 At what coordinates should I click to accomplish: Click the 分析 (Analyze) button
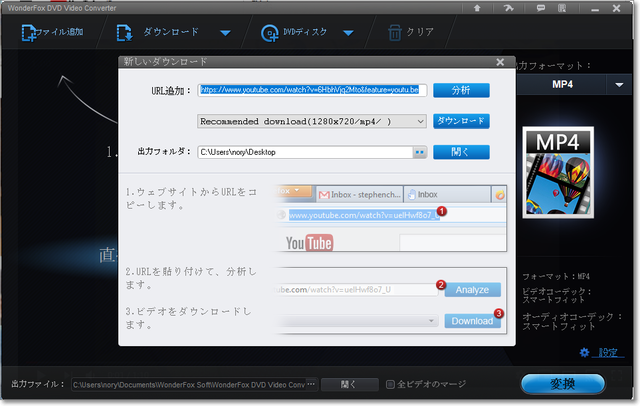461,90
